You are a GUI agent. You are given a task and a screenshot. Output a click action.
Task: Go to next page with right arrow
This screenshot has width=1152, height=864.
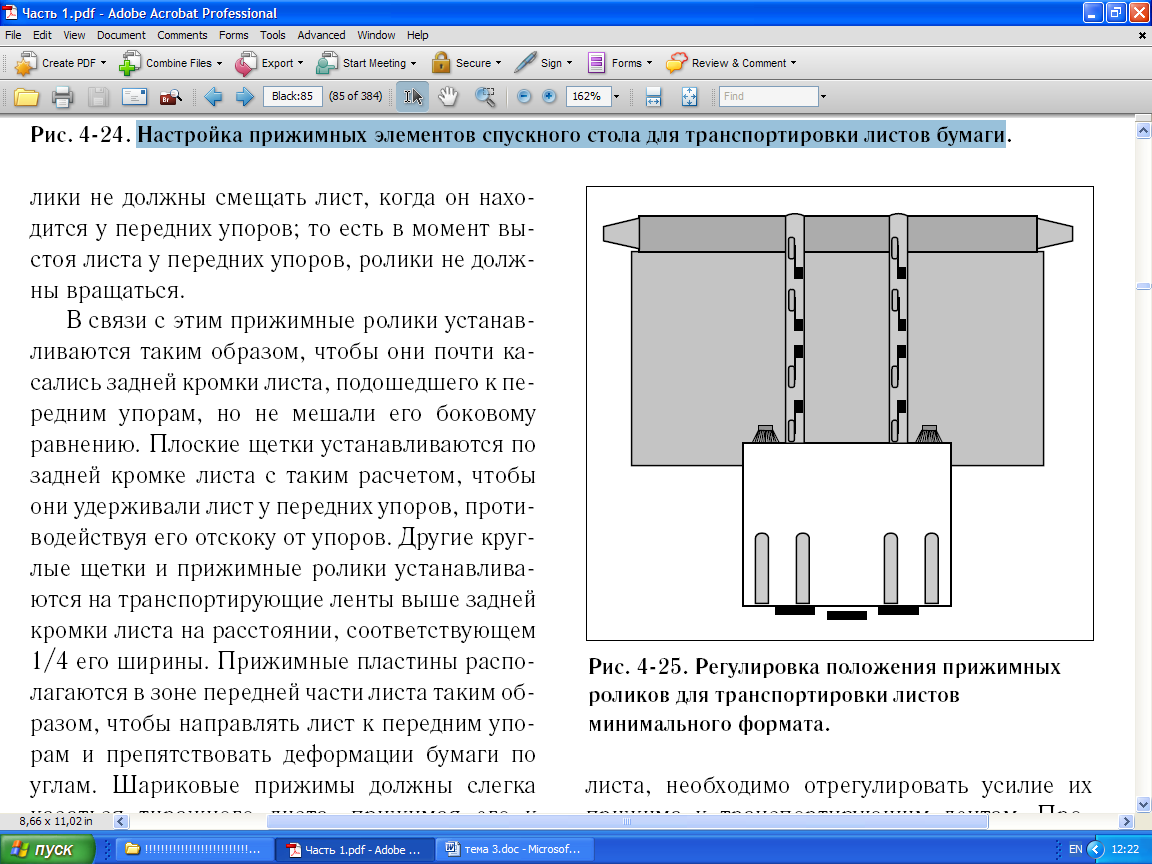point(245,96)
